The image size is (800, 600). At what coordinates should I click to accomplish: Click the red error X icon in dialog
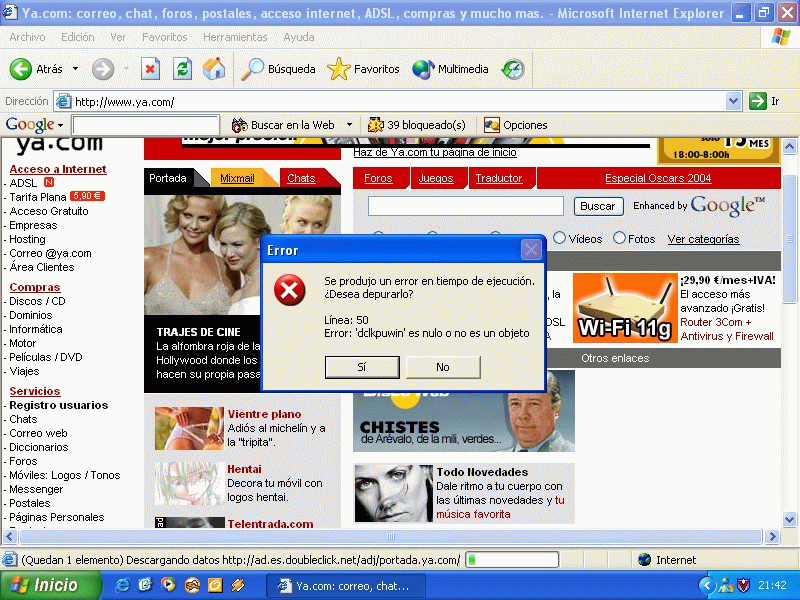pyautogui.click(x=289, y=290)
